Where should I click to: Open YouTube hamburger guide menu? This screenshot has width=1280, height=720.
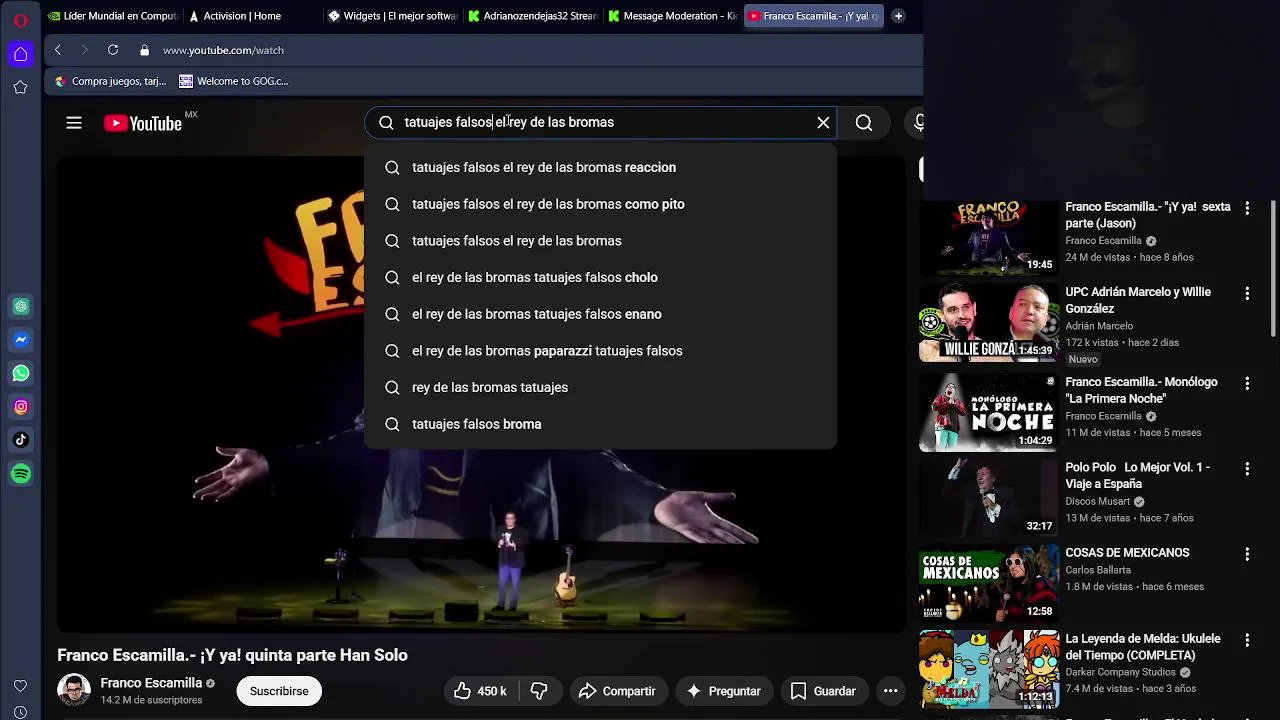tap(74, 123)
